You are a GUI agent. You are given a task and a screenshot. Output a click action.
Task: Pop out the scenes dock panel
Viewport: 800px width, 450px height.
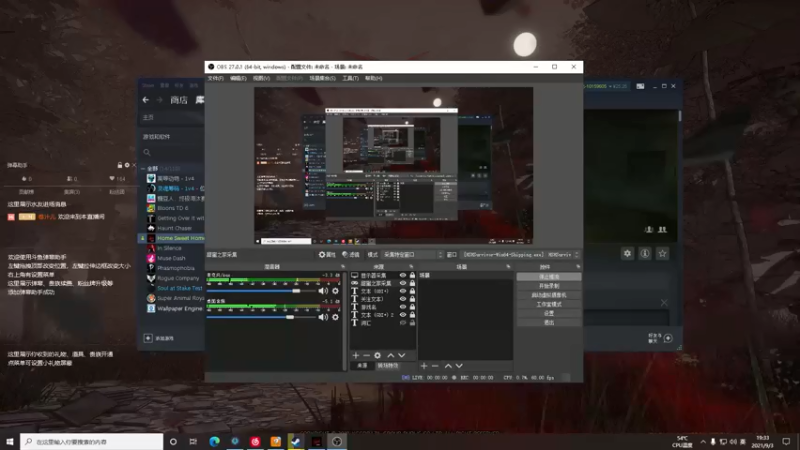click(x=508, y=266)
